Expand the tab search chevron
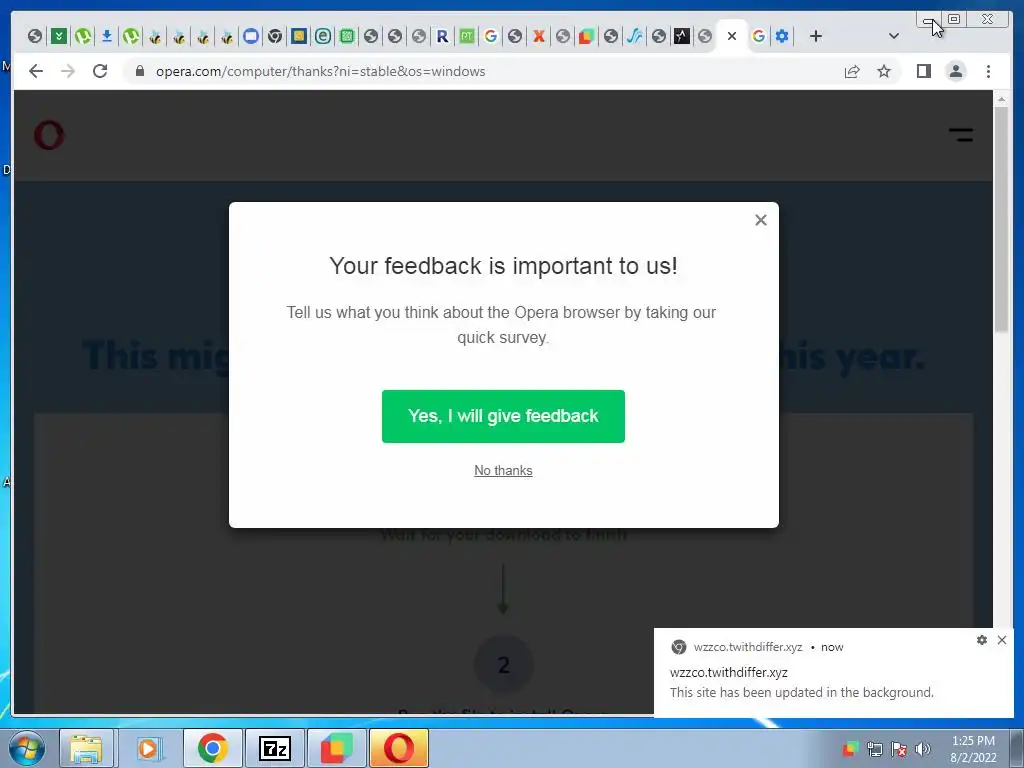The image size is (1024, 768). tap(894, 36)
